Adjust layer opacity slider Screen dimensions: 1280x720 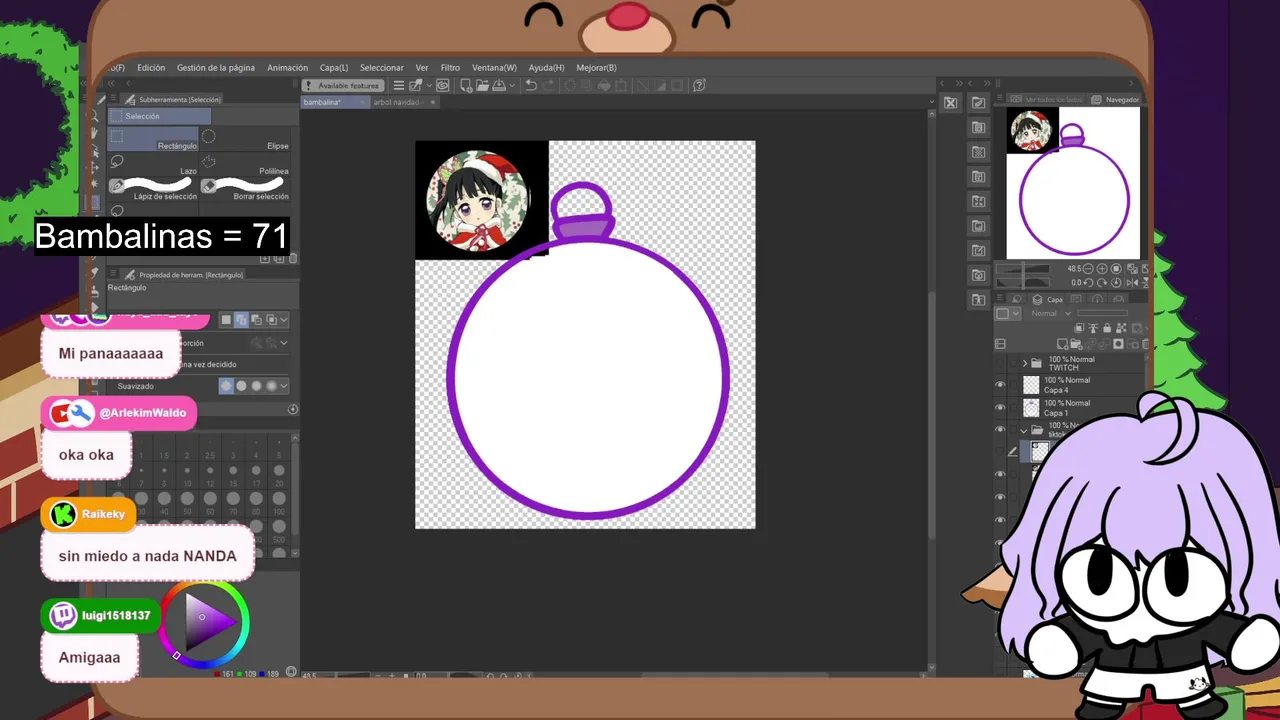pos(1103,313)
